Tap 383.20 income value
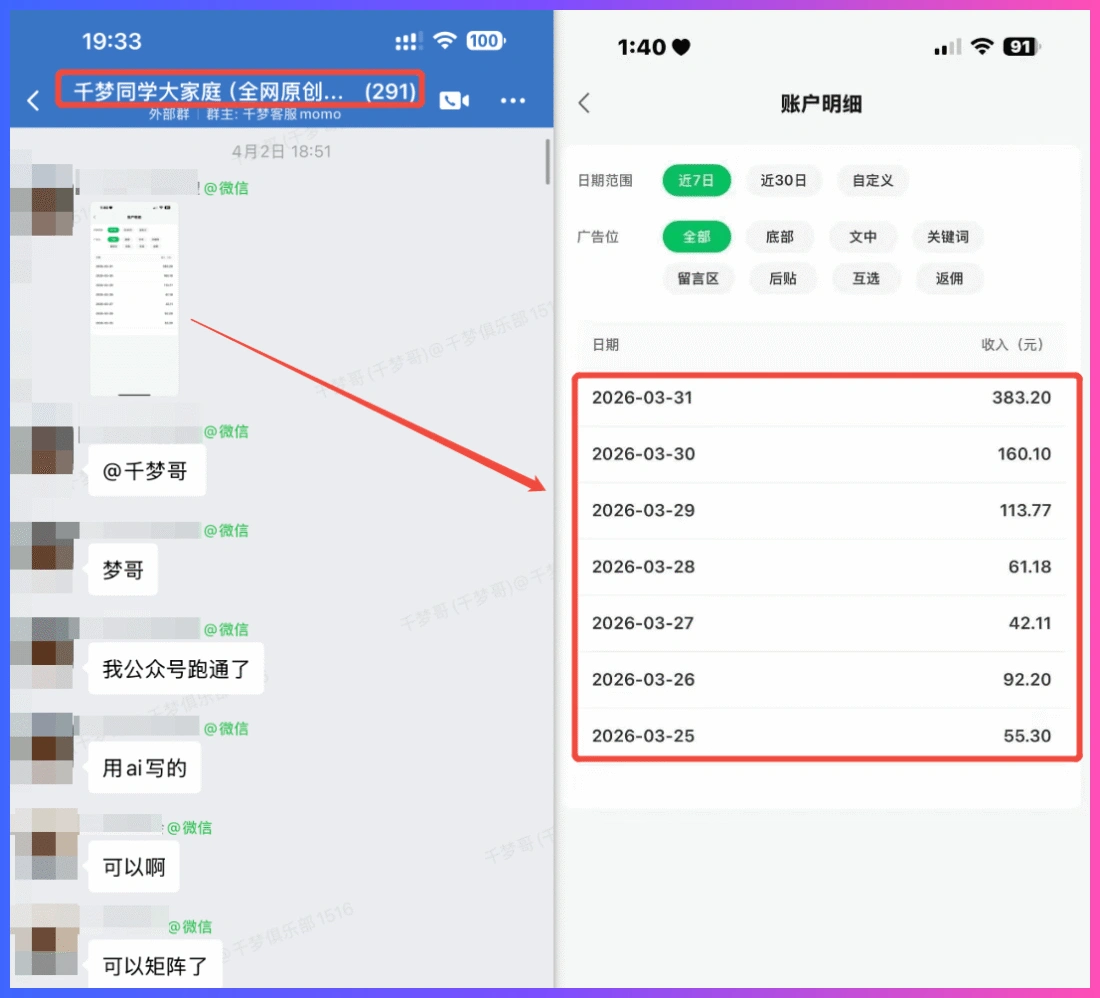Viewport: 1100px width, 998px height. point(1021,398)
